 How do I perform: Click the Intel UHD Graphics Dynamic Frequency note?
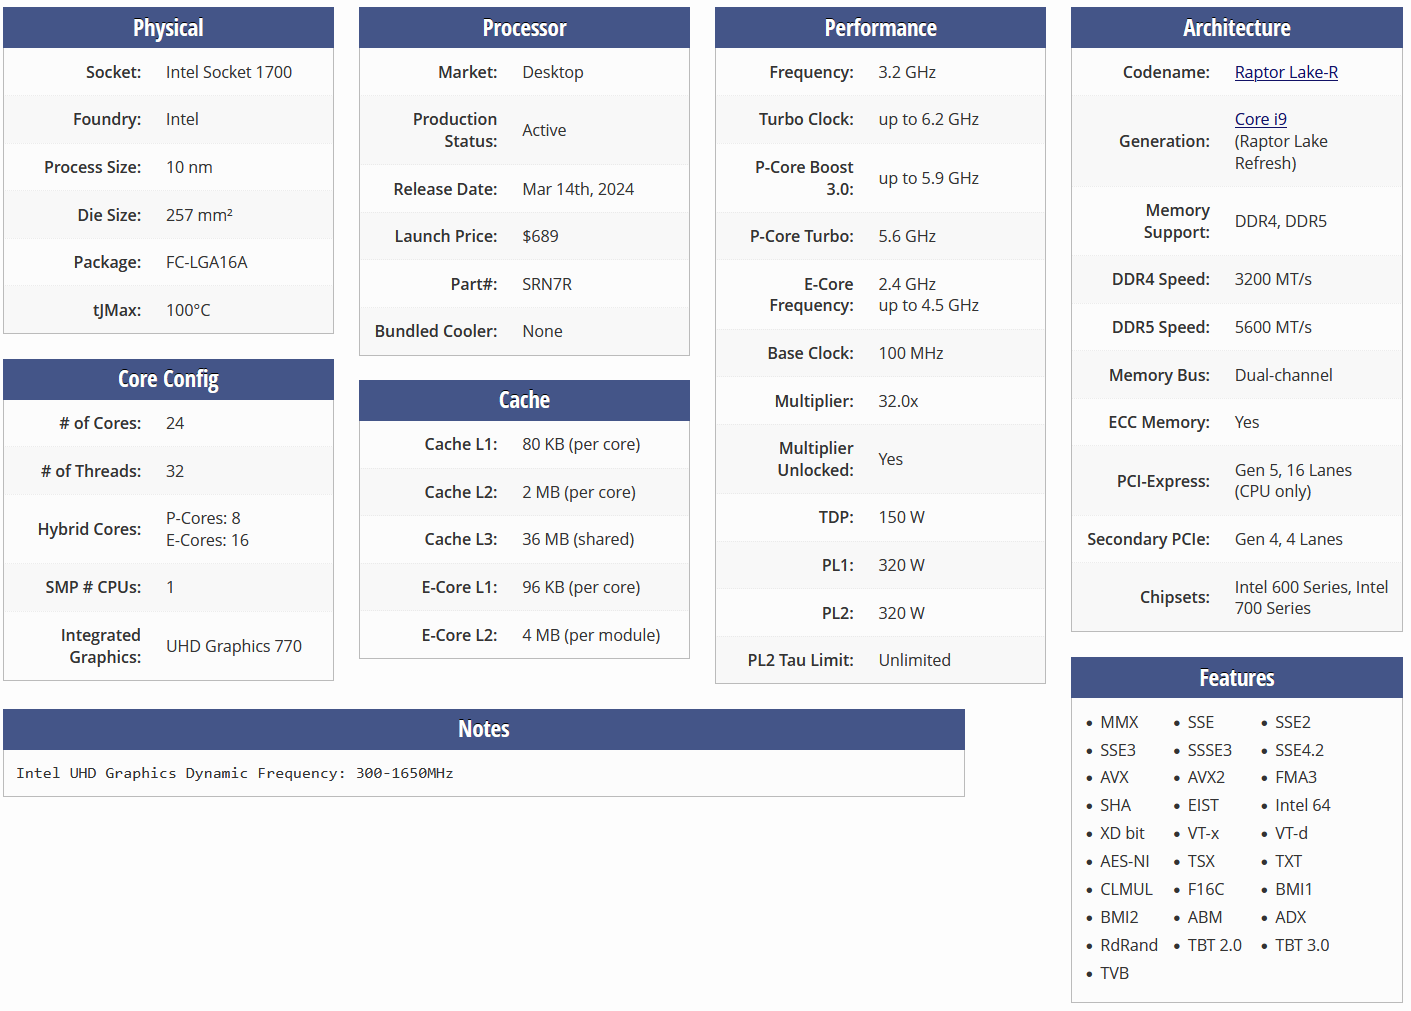(235, 773)
